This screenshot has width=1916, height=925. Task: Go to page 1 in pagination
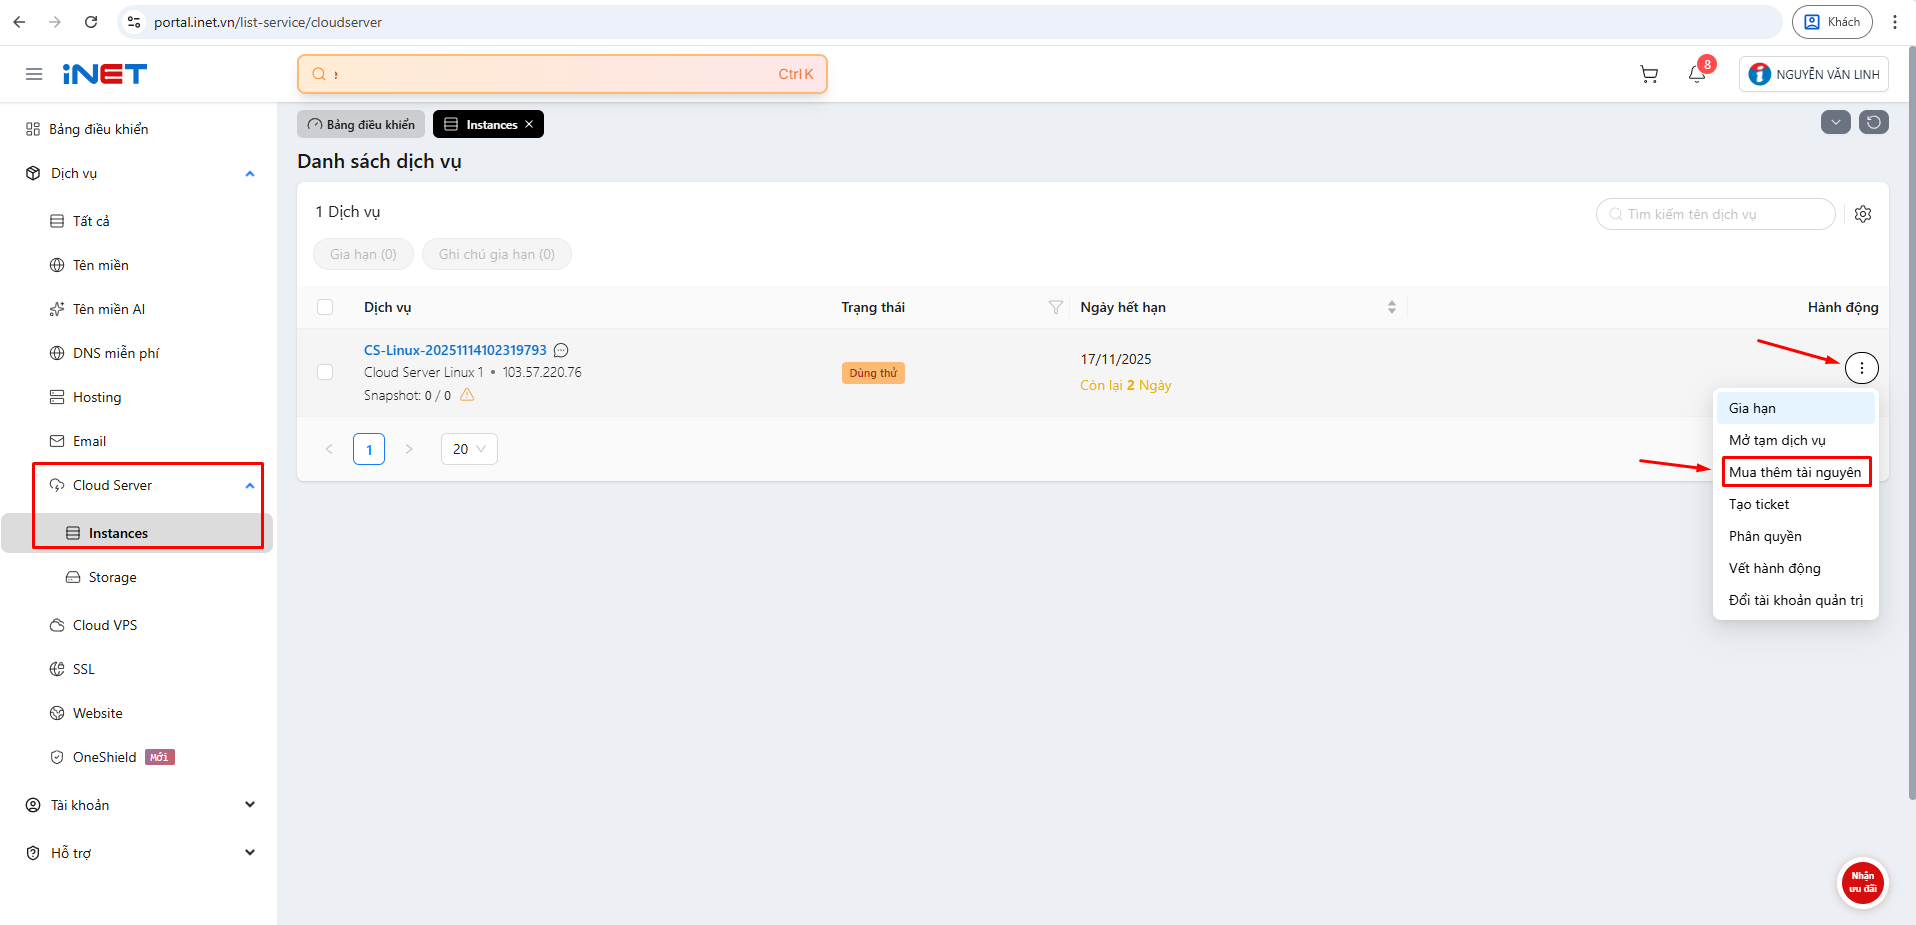pyautogui.click(x=369, y=449)
